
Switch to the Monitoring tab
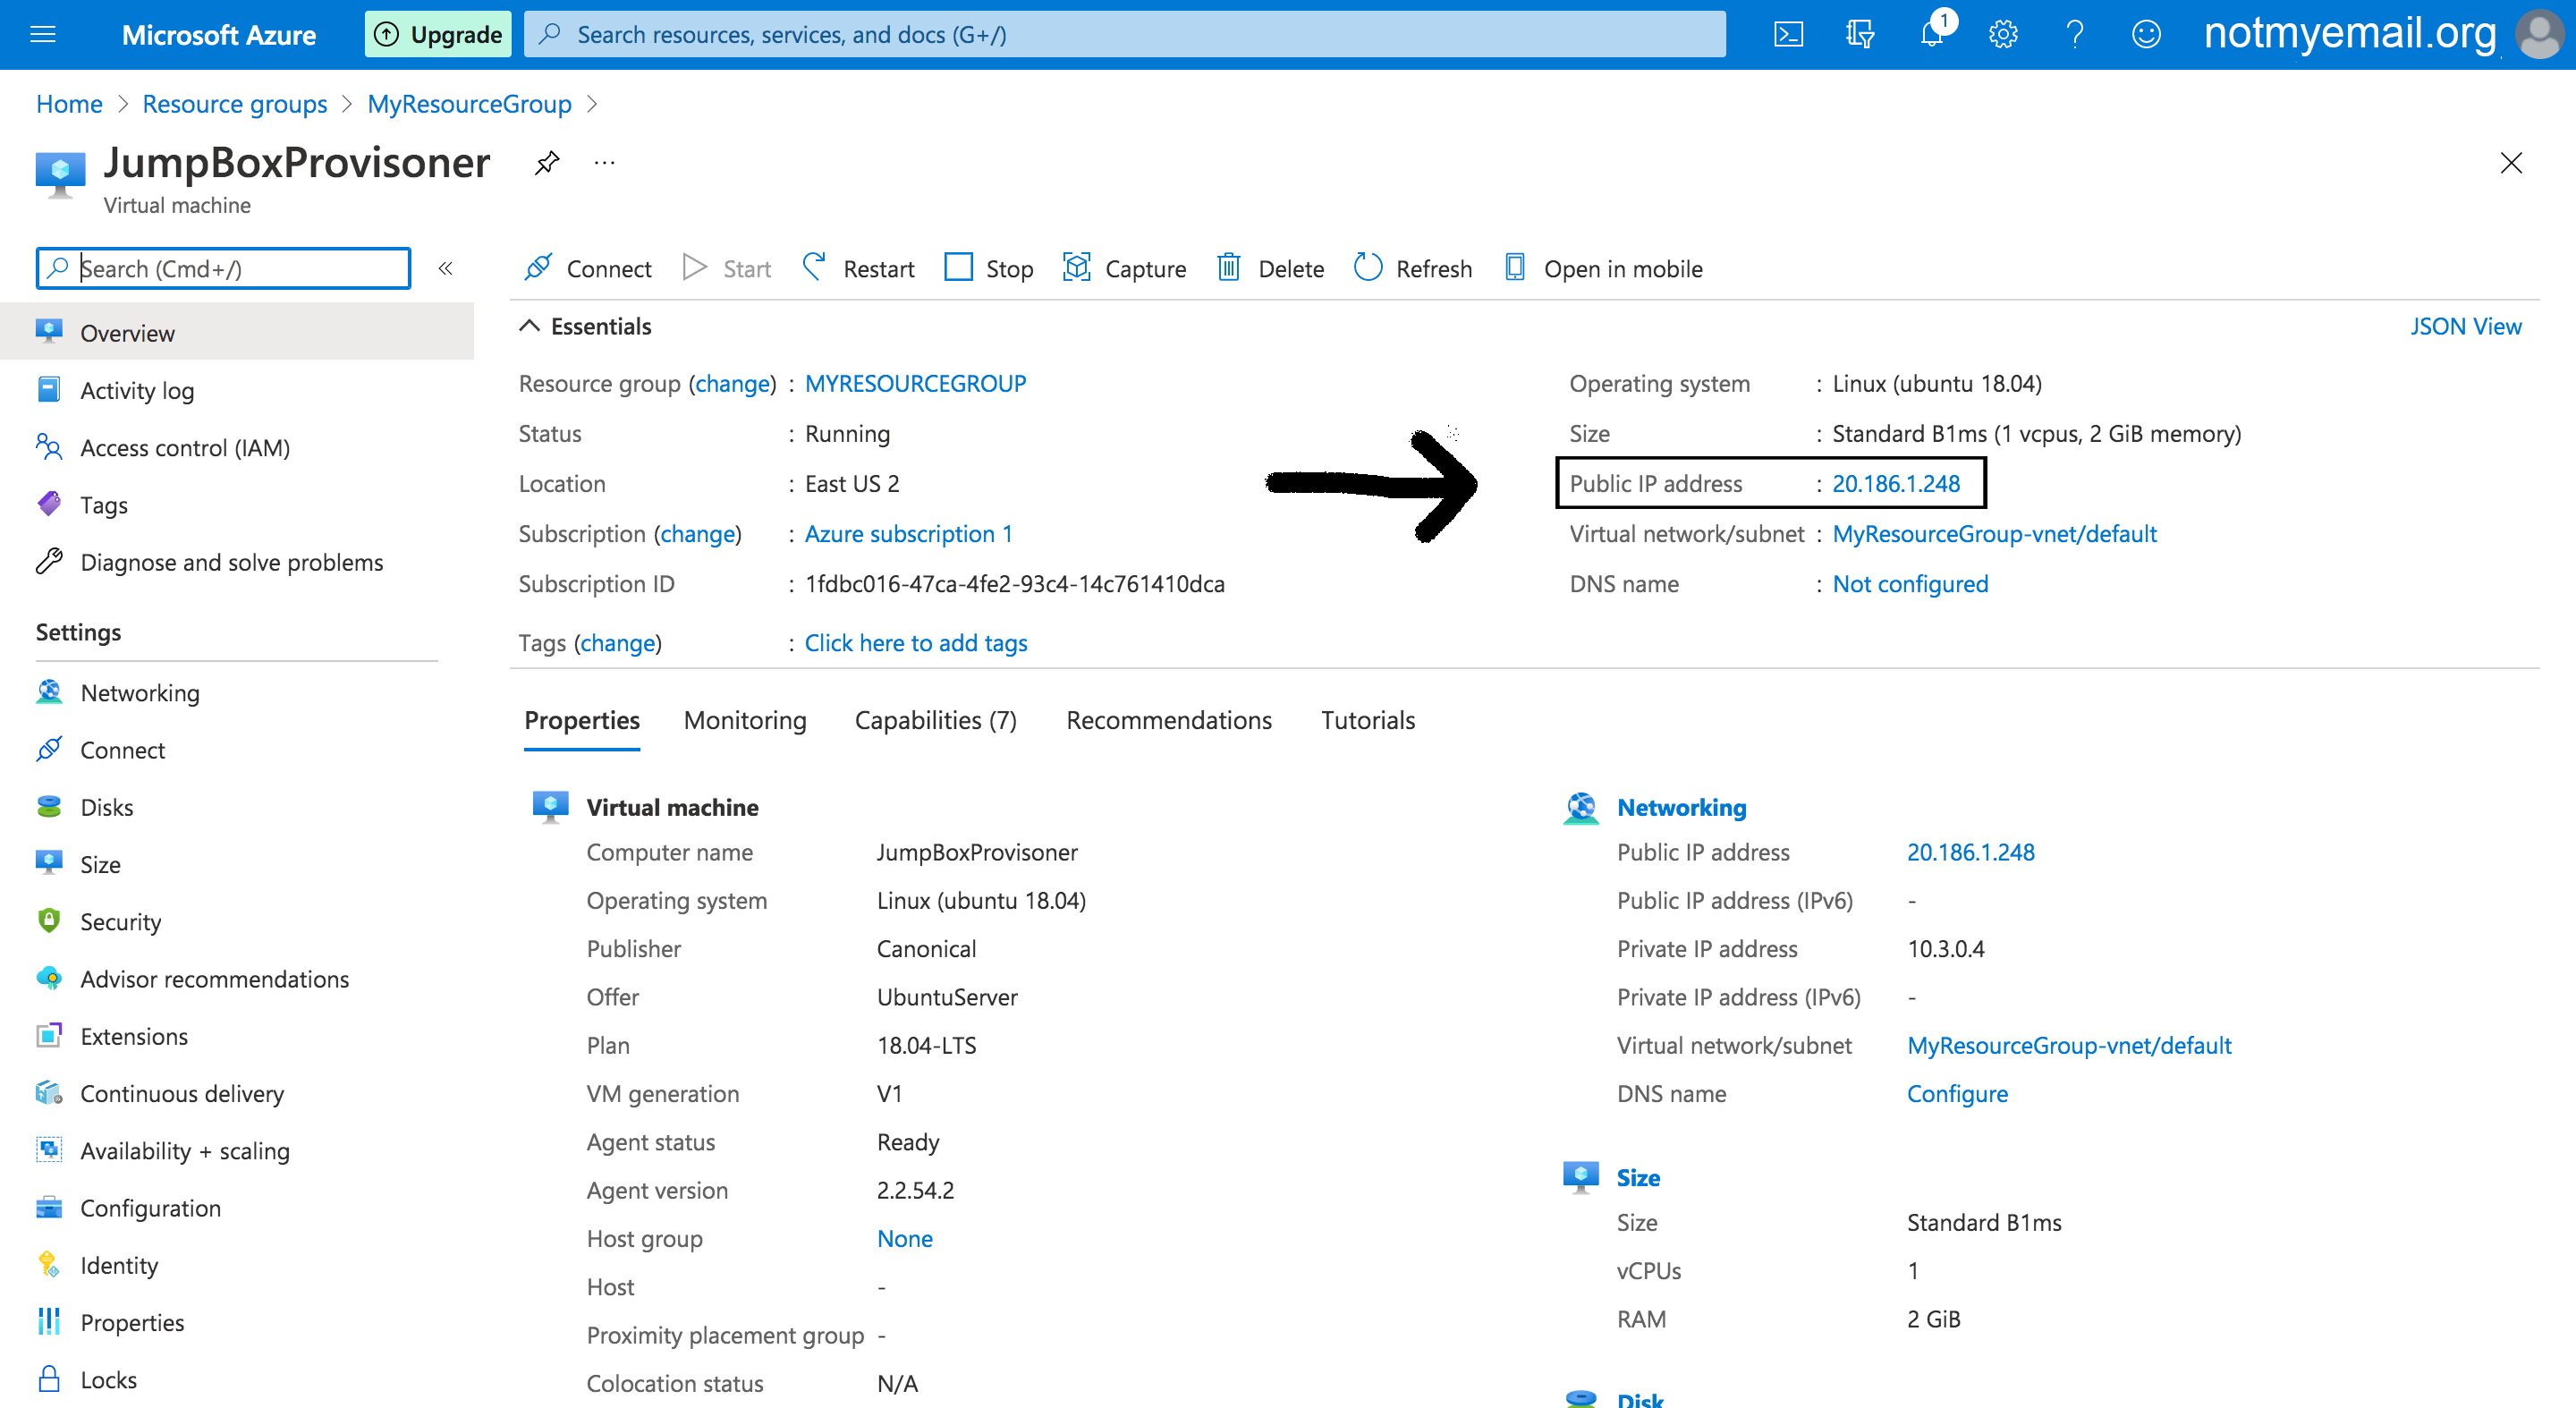[x=744, y=720]
